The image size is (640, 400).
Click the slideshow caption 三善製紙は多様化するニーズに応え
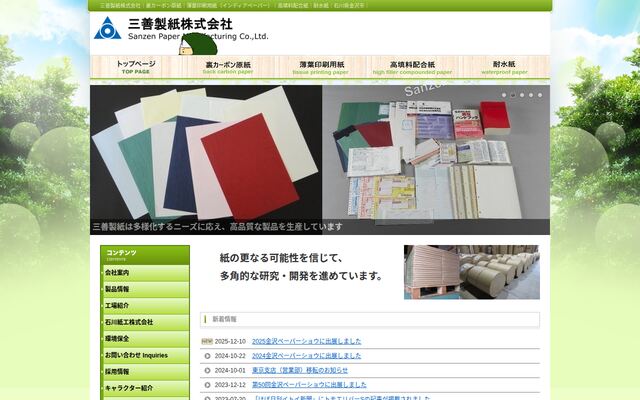click(x=218, y=227)
